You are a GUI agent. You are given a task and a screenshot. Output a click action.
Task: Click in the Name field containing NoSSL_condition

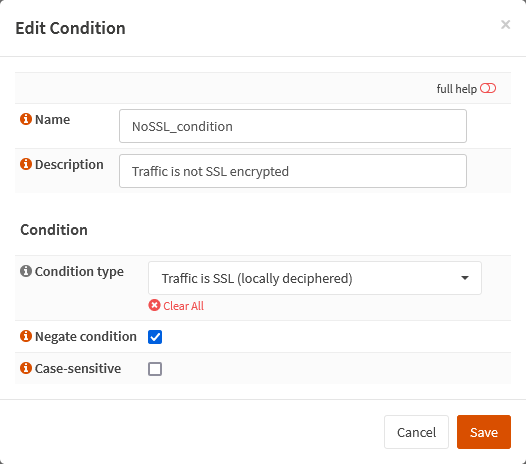[293, 126]
